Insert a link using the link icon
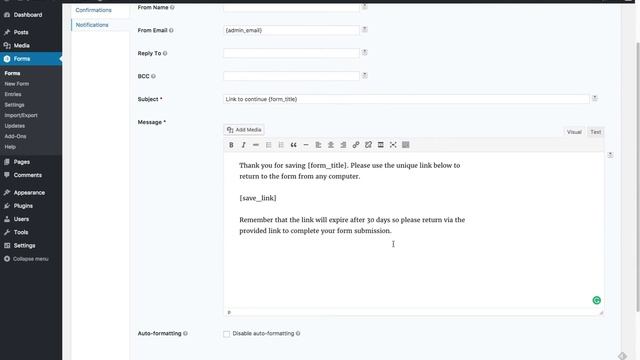This screenshot has height=360, width=640. tap(356, 145)
